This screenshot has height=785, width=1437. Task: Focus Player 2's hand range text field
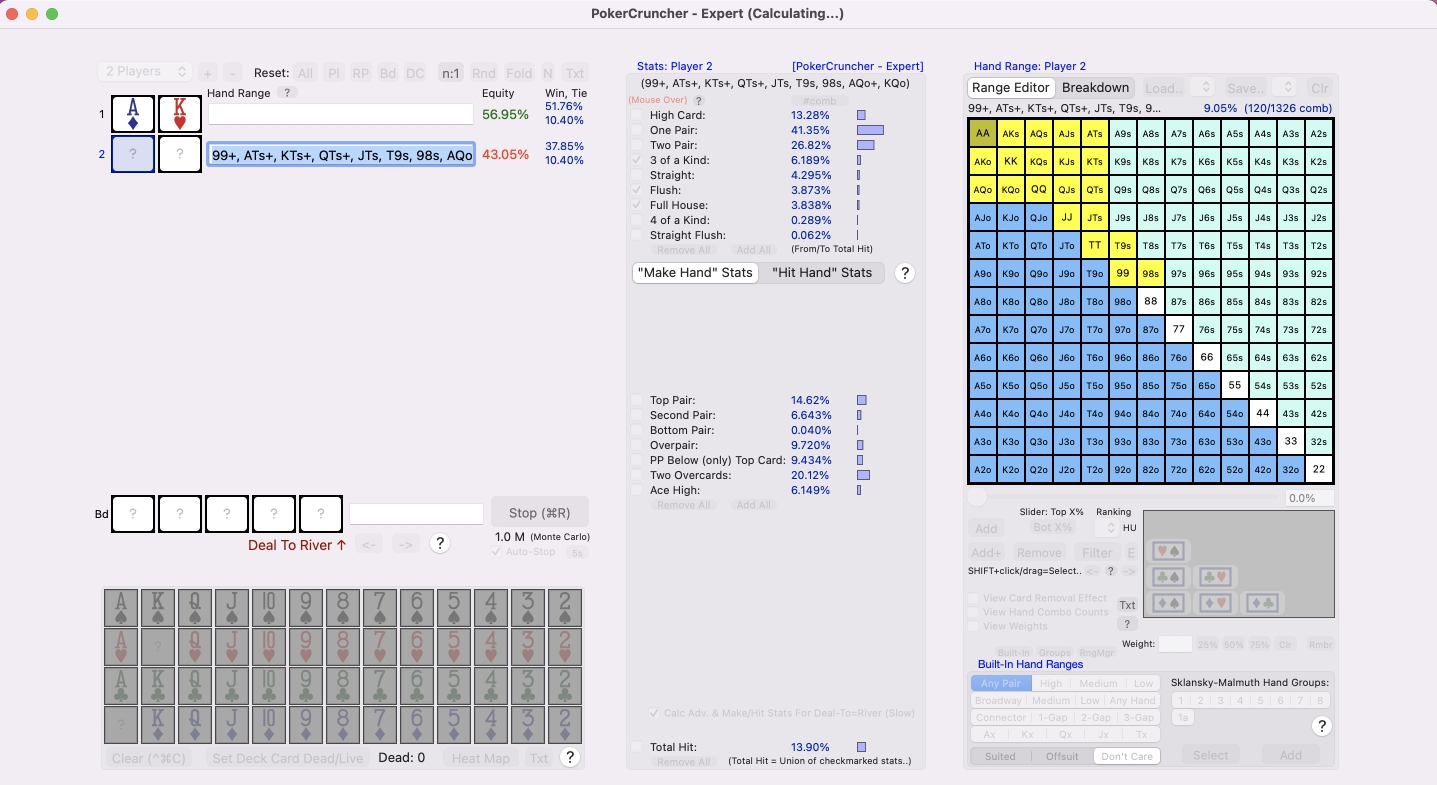(340, 155)
